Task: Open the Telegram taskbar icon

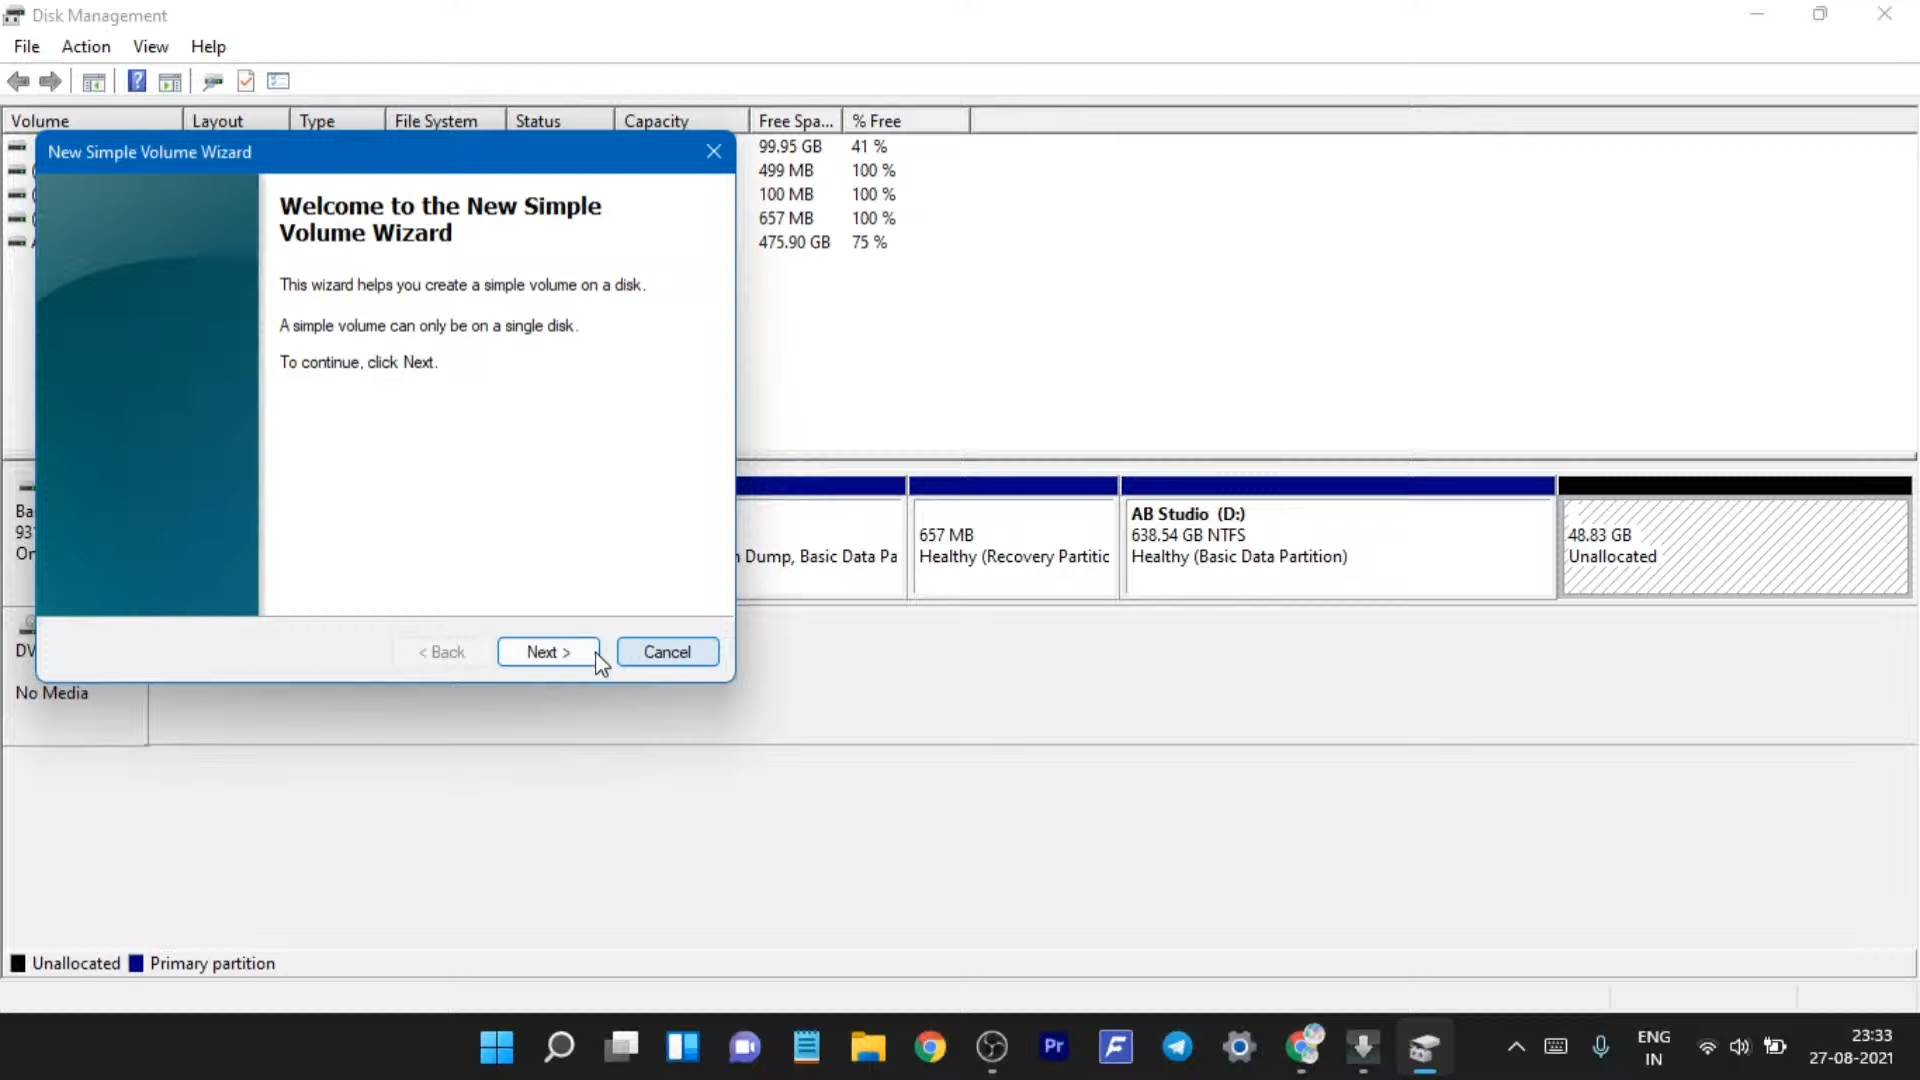Action: pyautogui.click(x=1177, y=1047)
